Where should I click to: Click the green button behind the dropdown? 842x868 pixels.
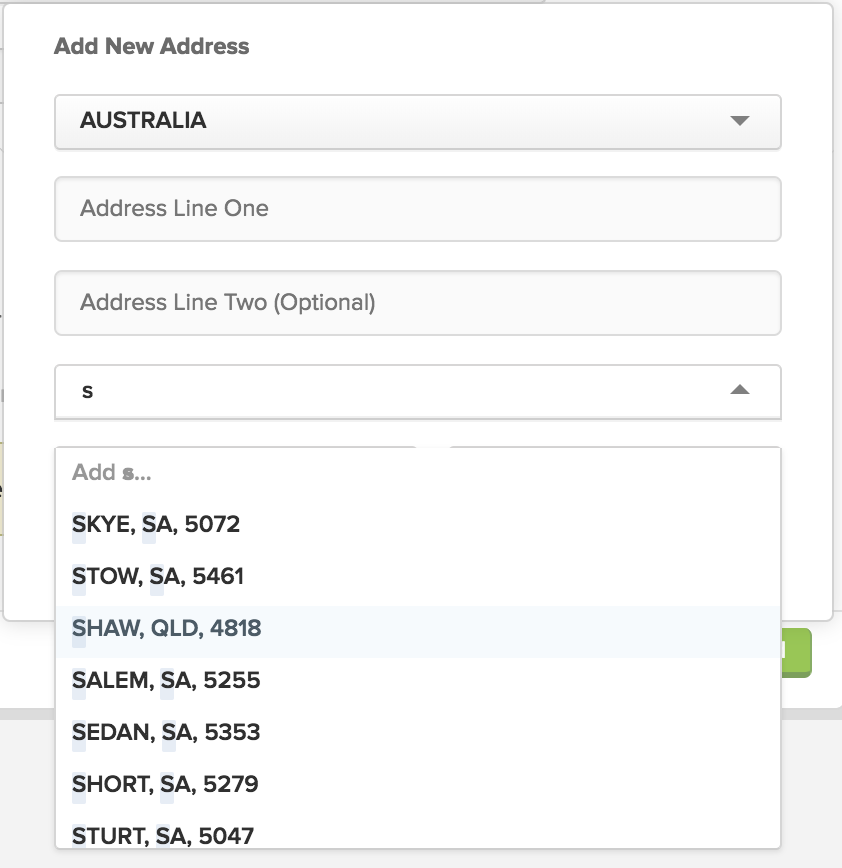797,653
